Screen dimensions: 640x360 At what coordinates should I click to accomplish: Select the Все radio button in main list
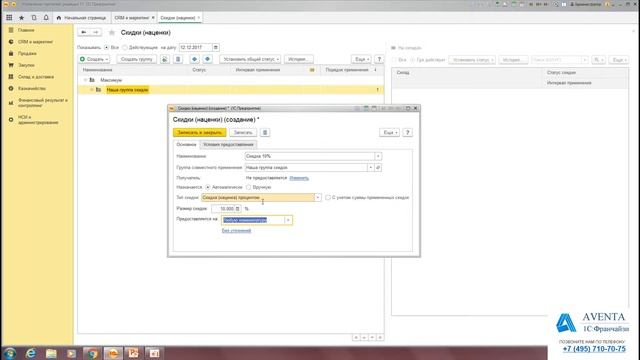pyautogui.click(x=106, y=48)
